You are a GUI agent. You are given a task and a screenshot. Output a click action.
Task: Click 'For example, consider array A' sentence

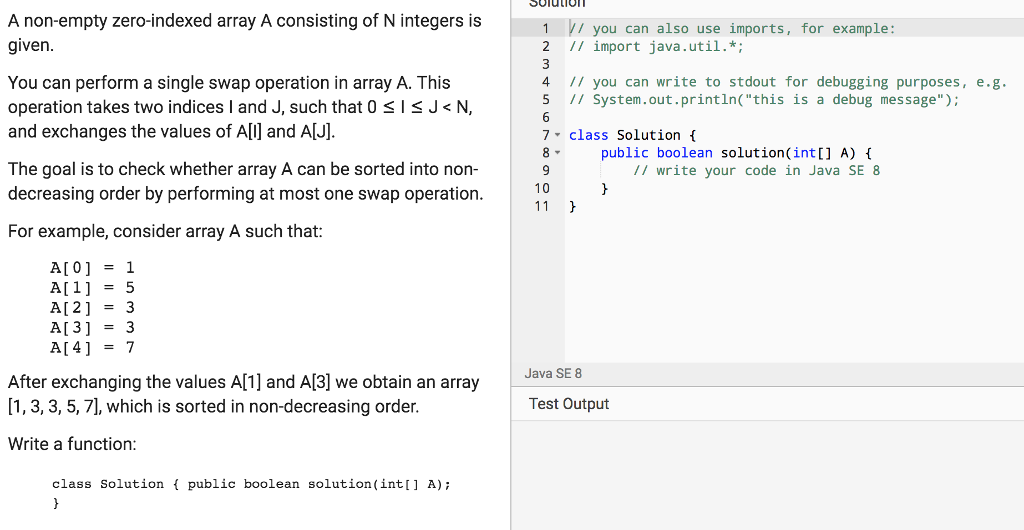(165, 232)
